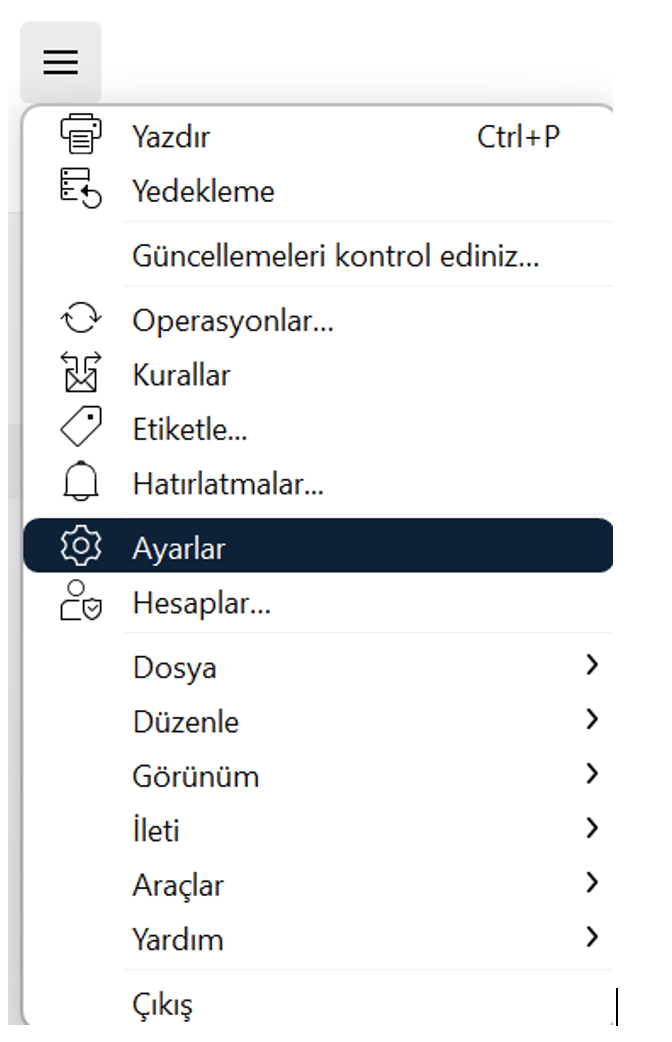Expand the Görünüm submenu chevron
The image size is (672, 1042).
[x=592, y=774]
